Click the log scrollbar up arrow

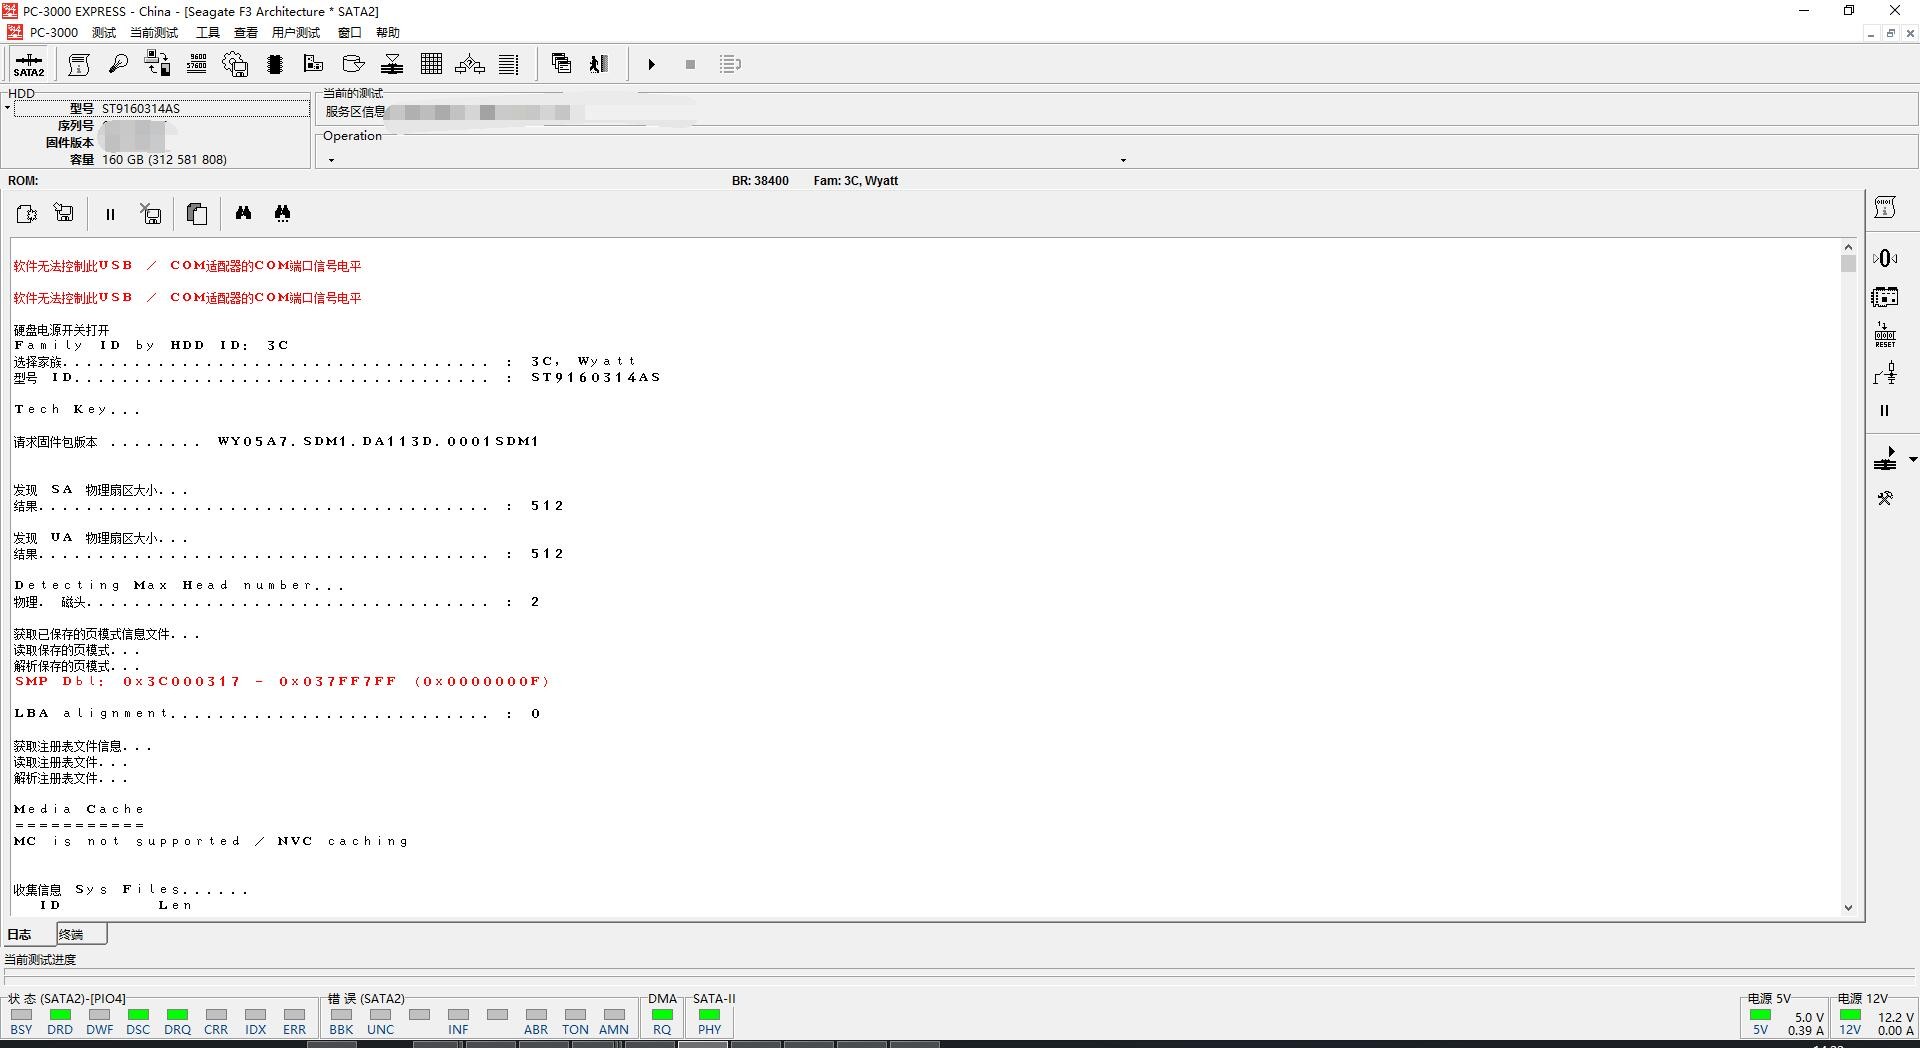tap(1848, 246)
